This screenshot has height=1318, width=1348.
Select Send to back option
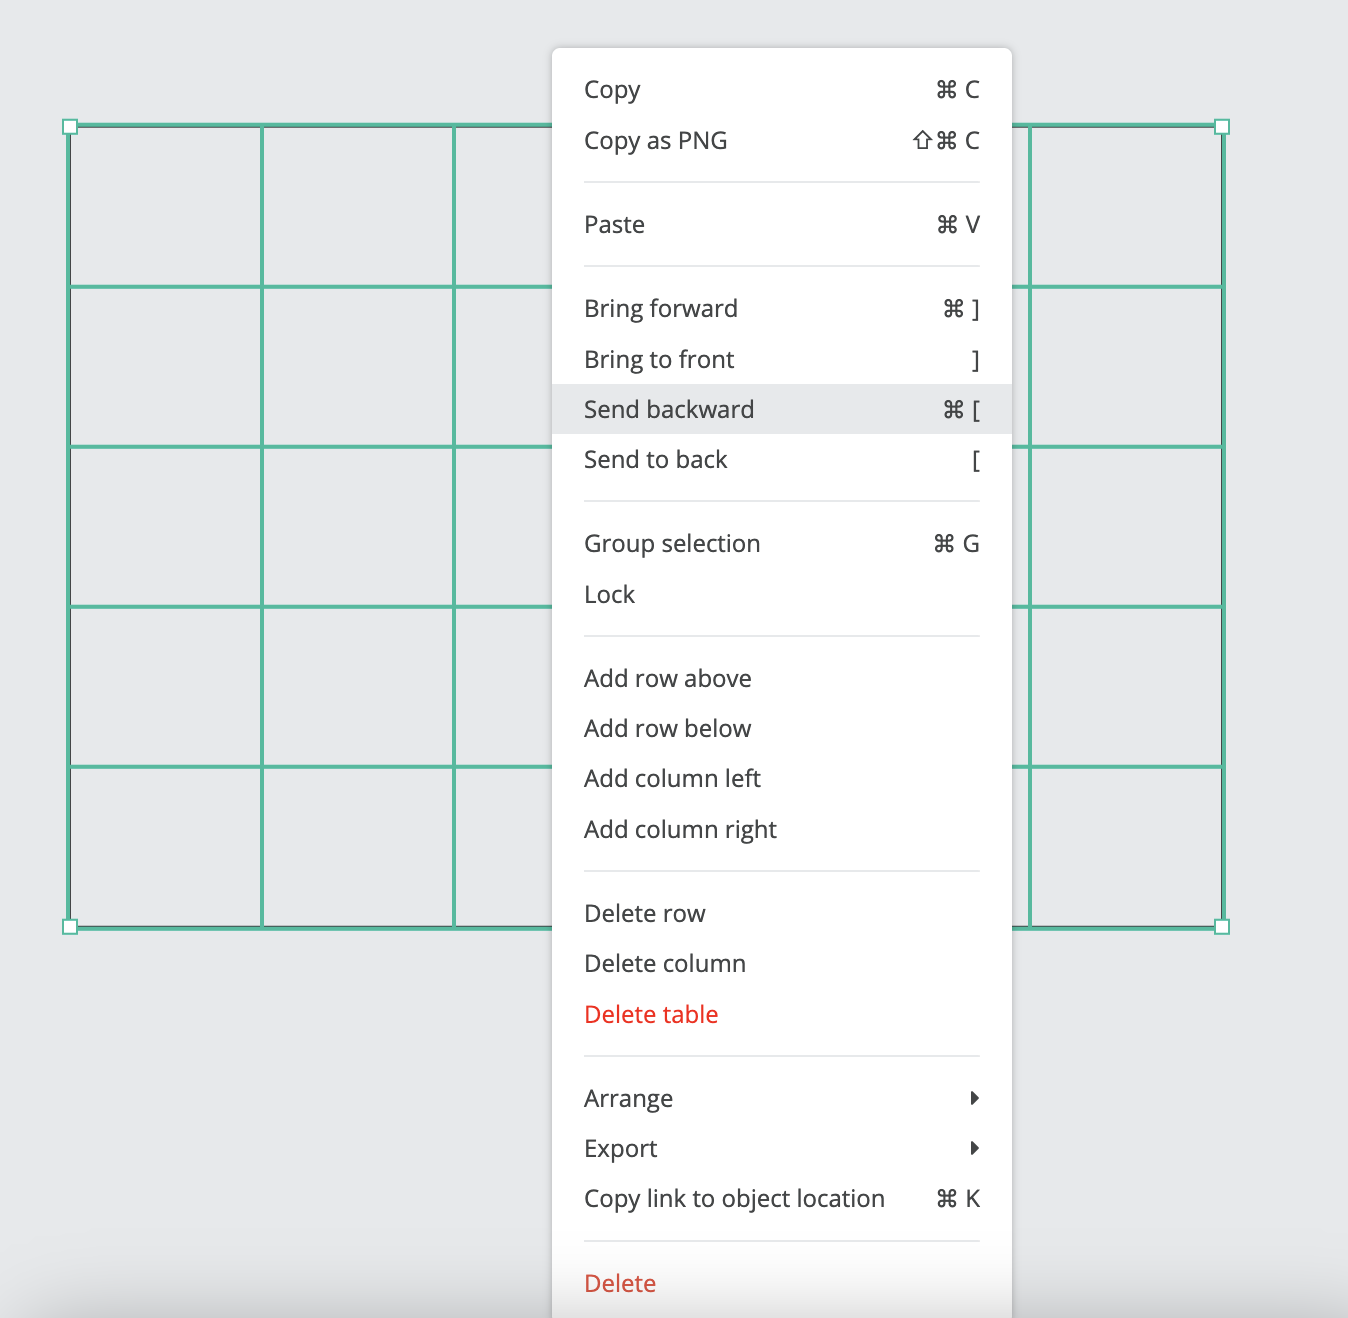pos(782,460)
